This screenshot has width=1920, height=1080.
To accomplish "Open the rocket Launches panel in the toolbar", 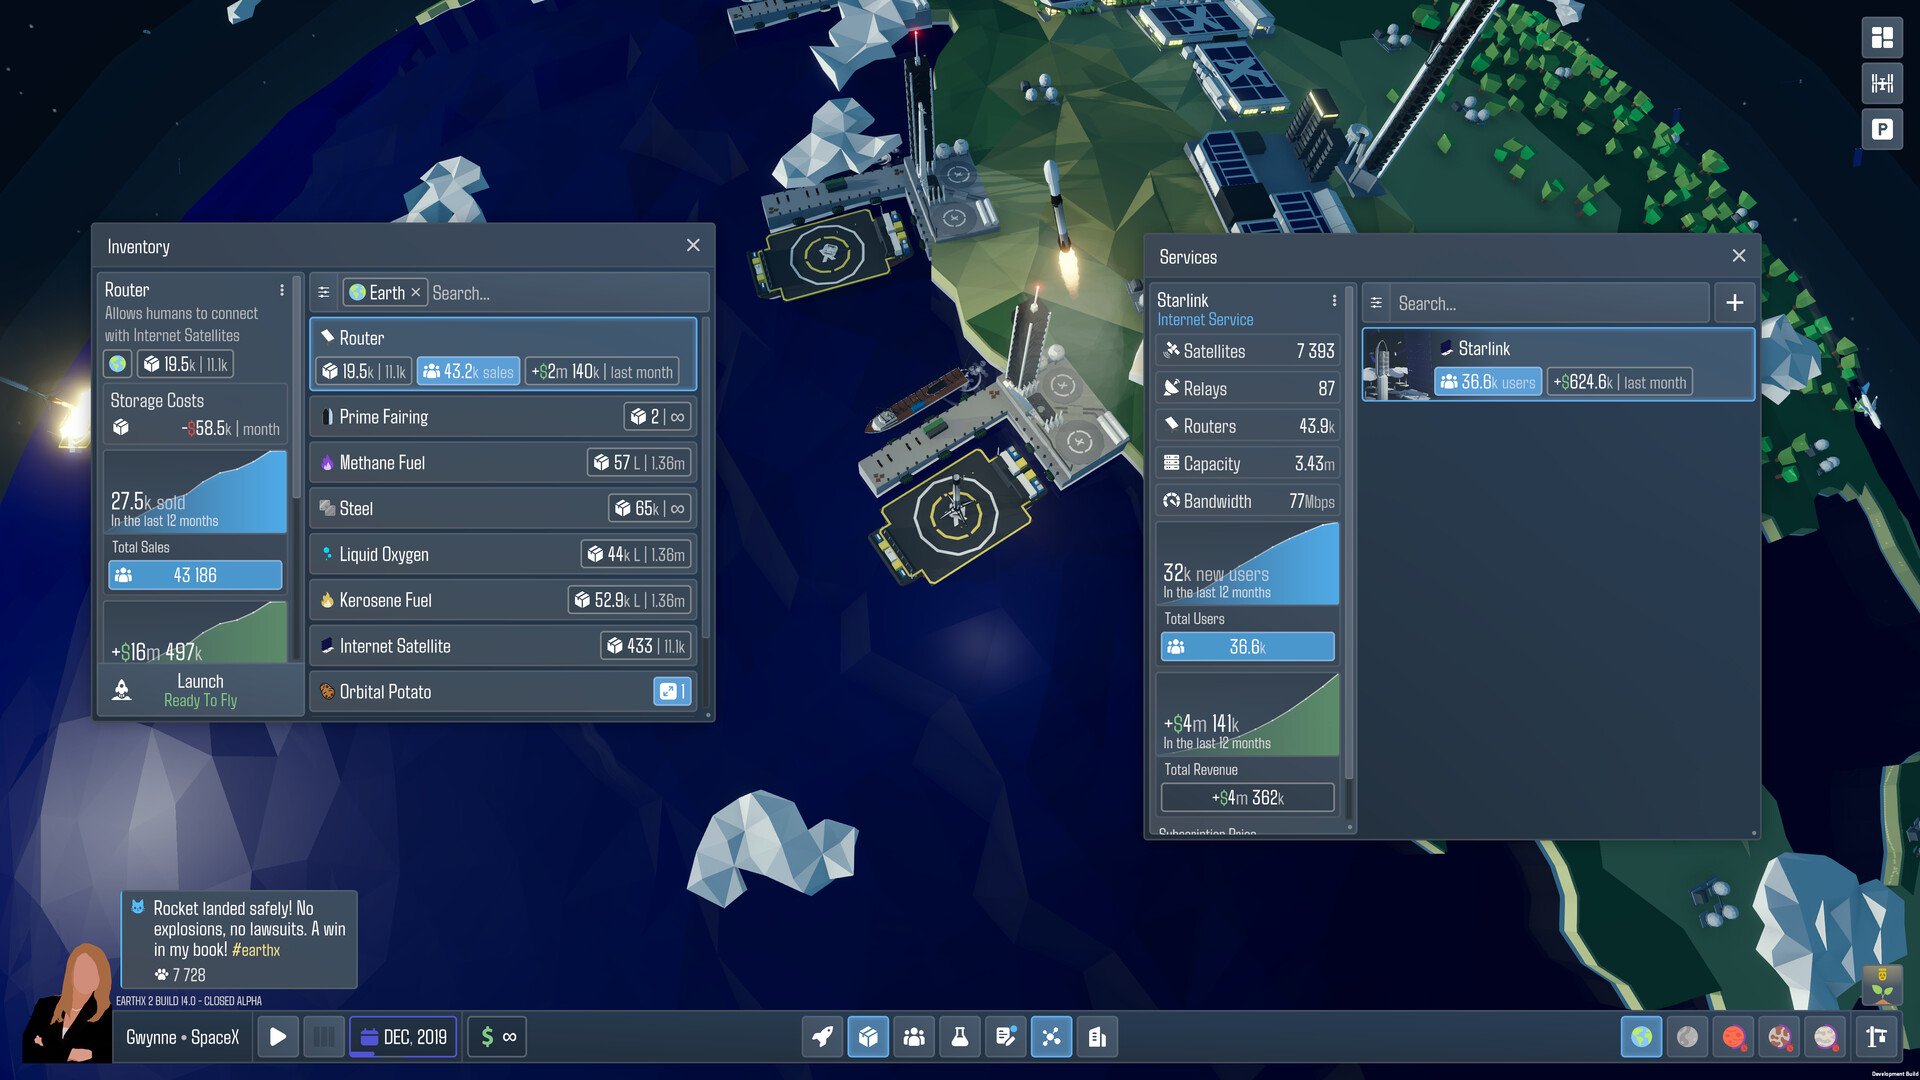I will [x=822, y=1037].
